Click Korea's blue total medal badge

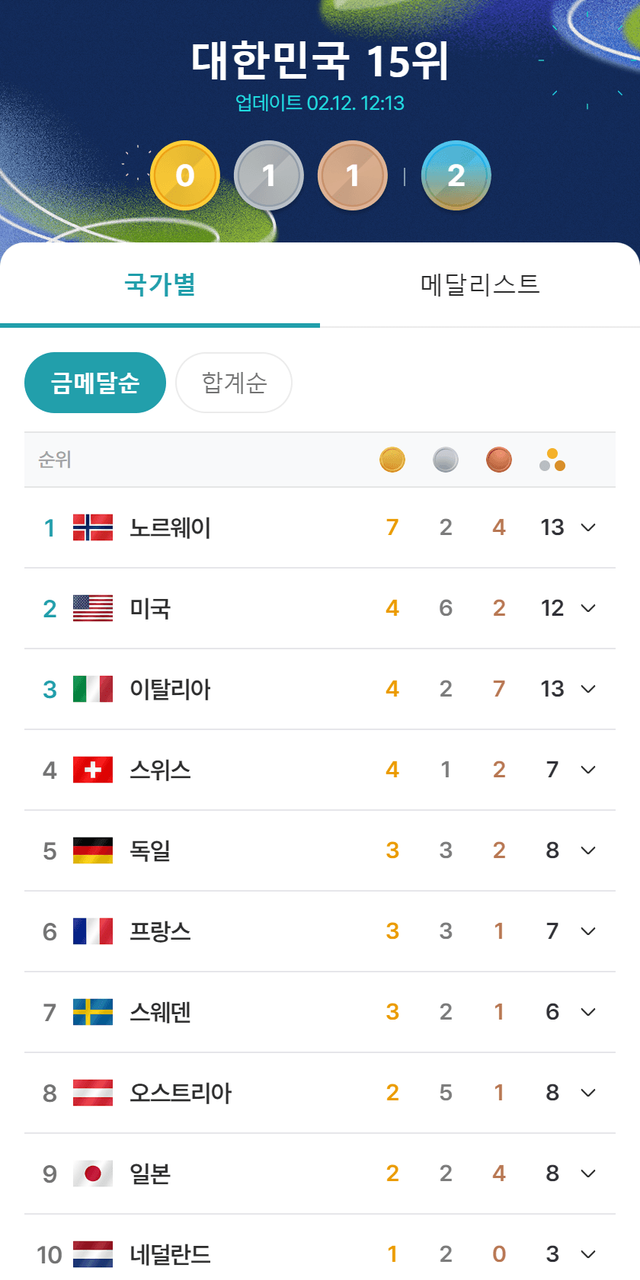coord(456,176)
